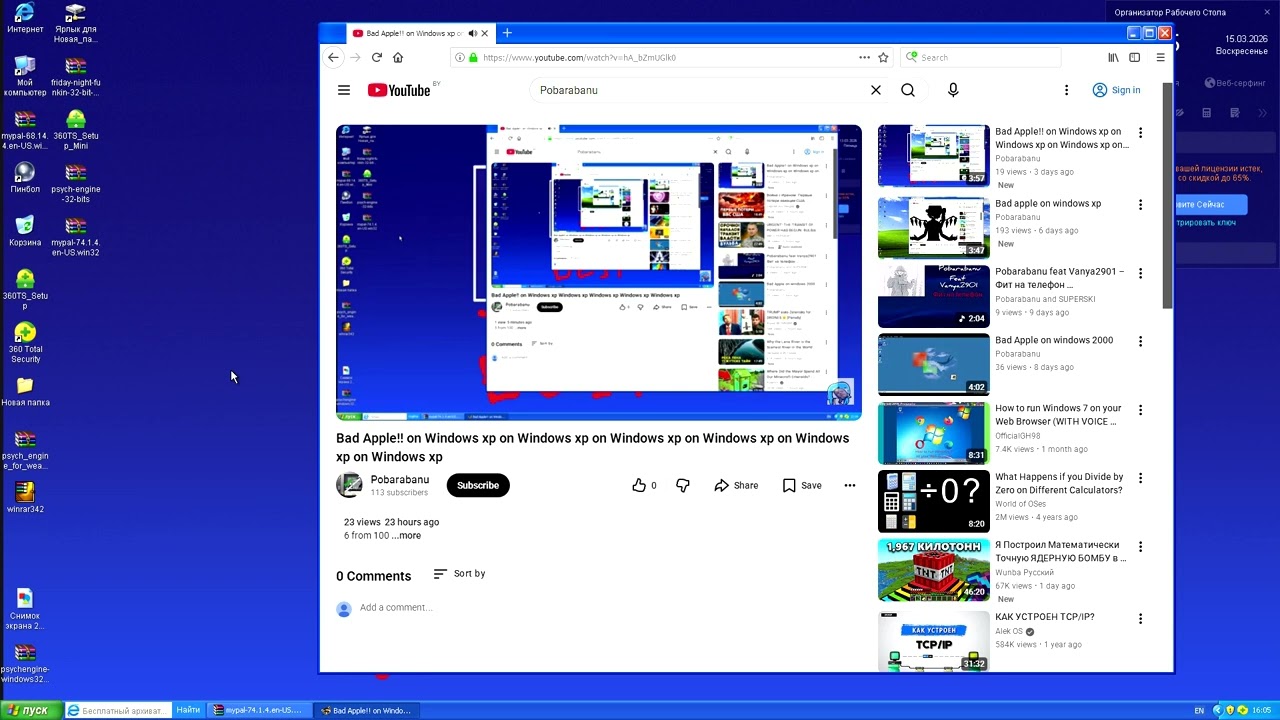
Task: Sign in to YouTube
Action: [x=1116, y=90]
